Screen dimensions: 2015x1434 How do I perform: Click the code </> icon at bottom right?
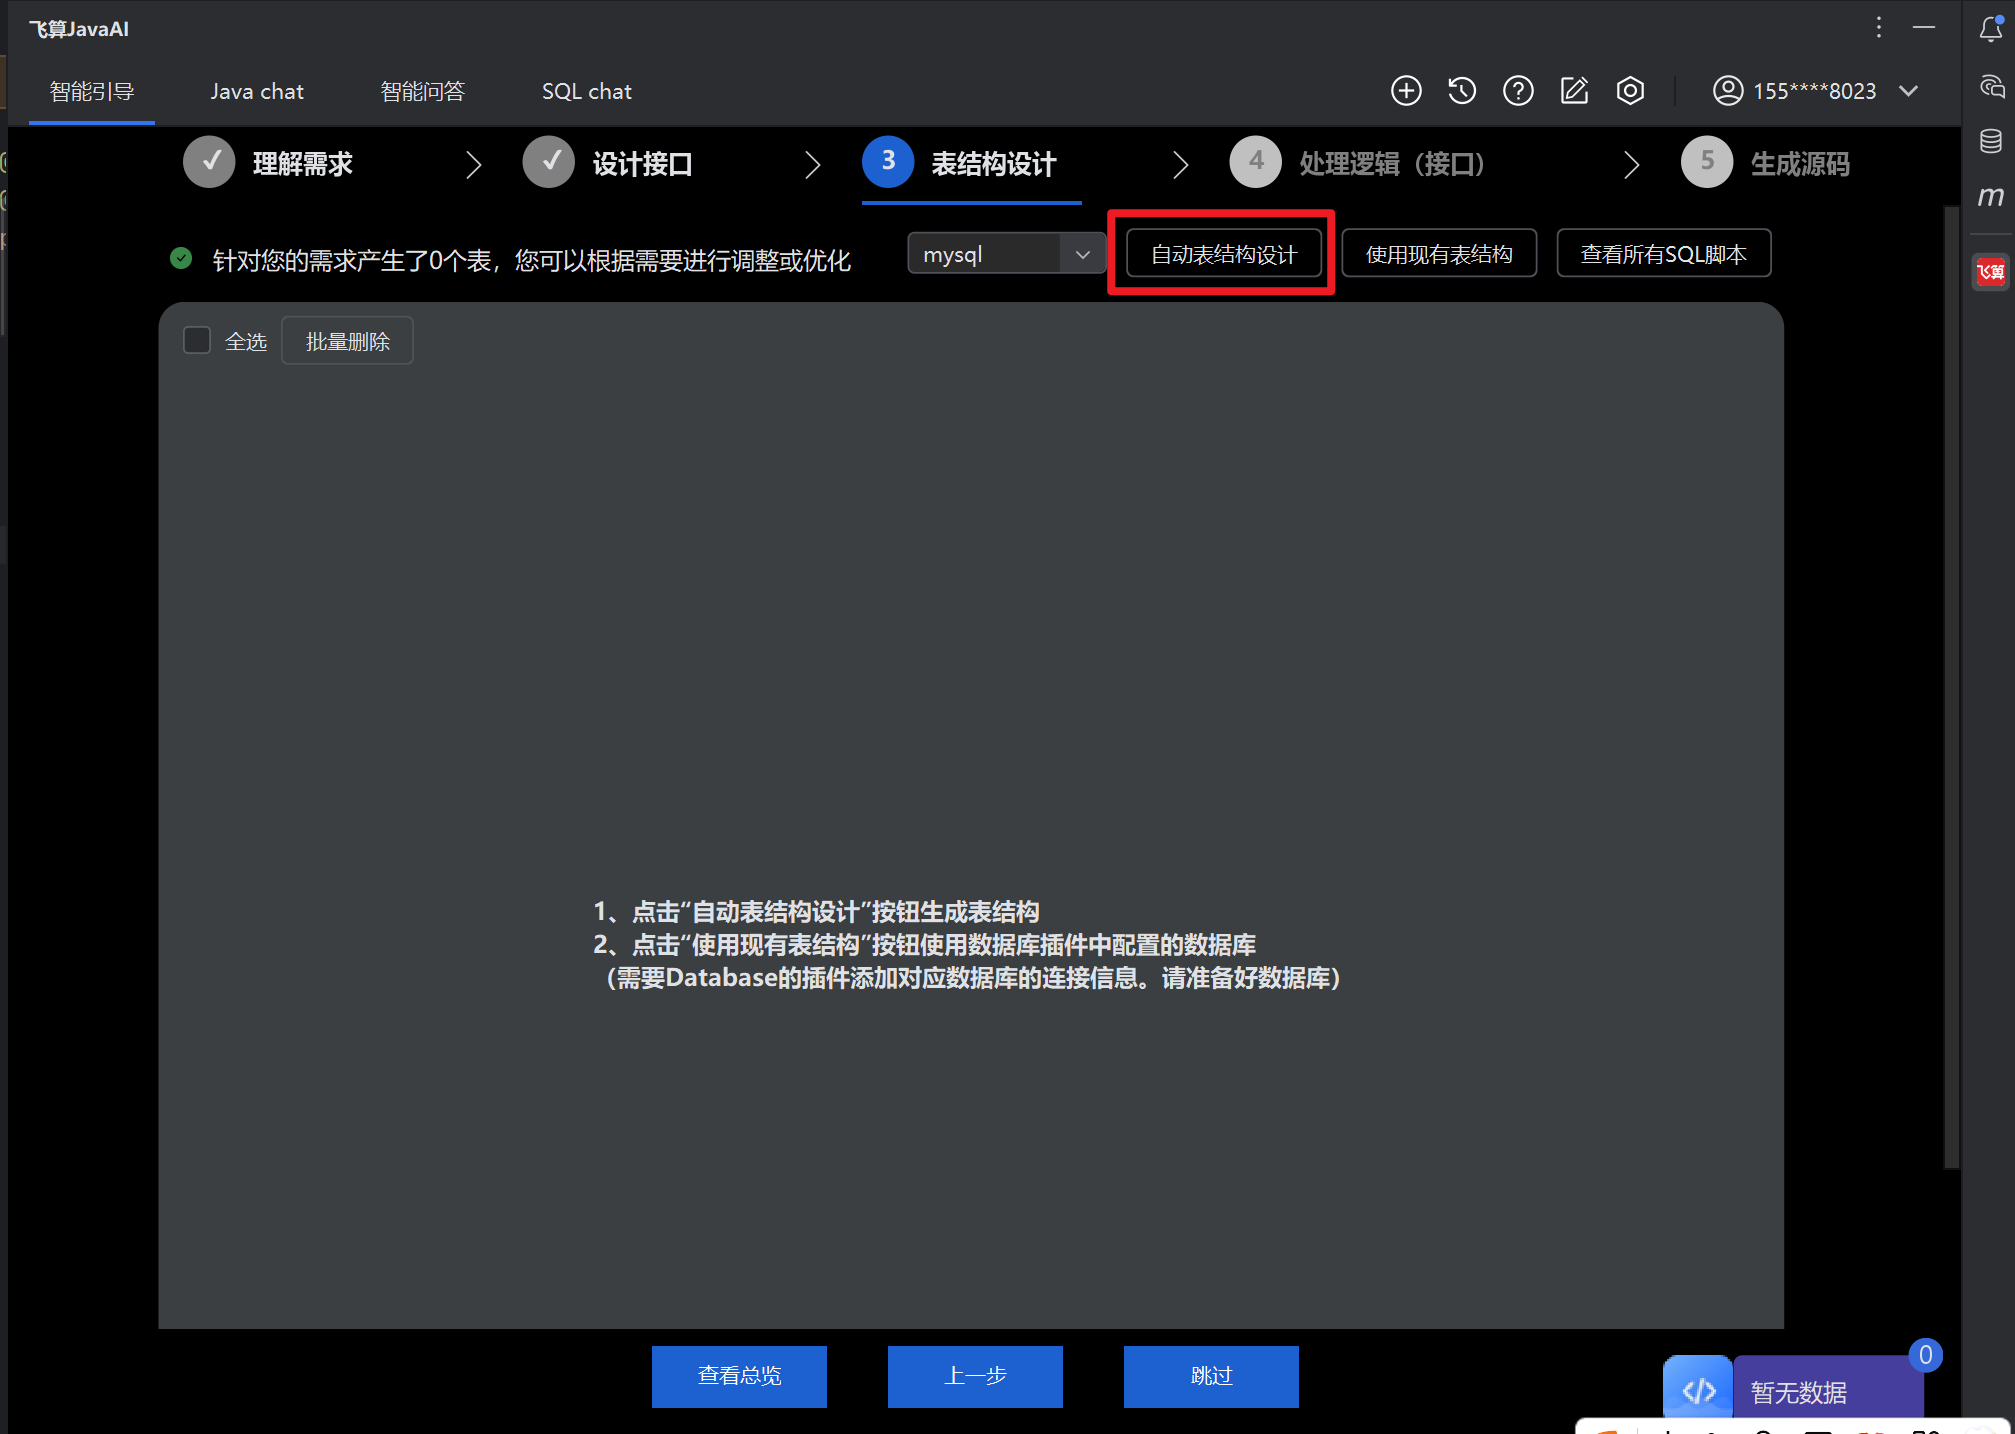[x=1697, y=1388]
